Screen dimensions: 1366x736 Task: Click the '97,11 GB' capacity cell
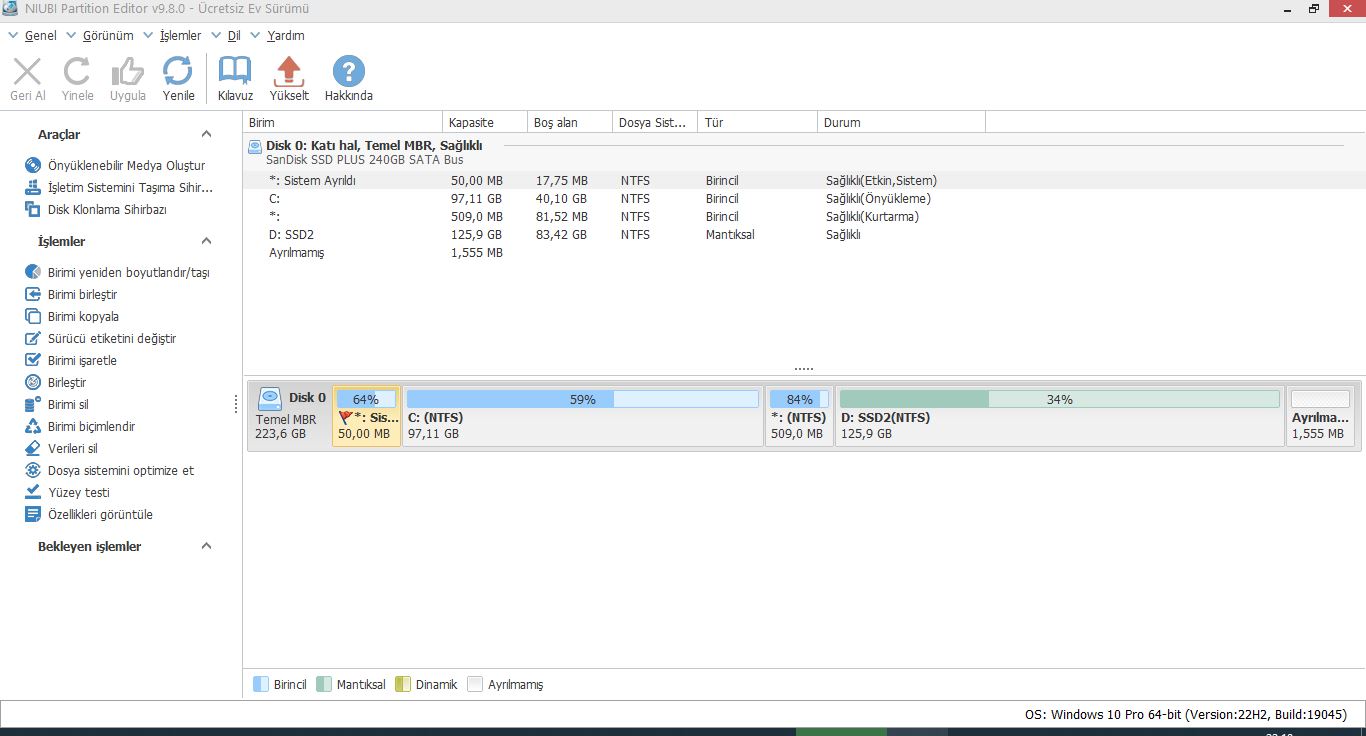point(476,199)
